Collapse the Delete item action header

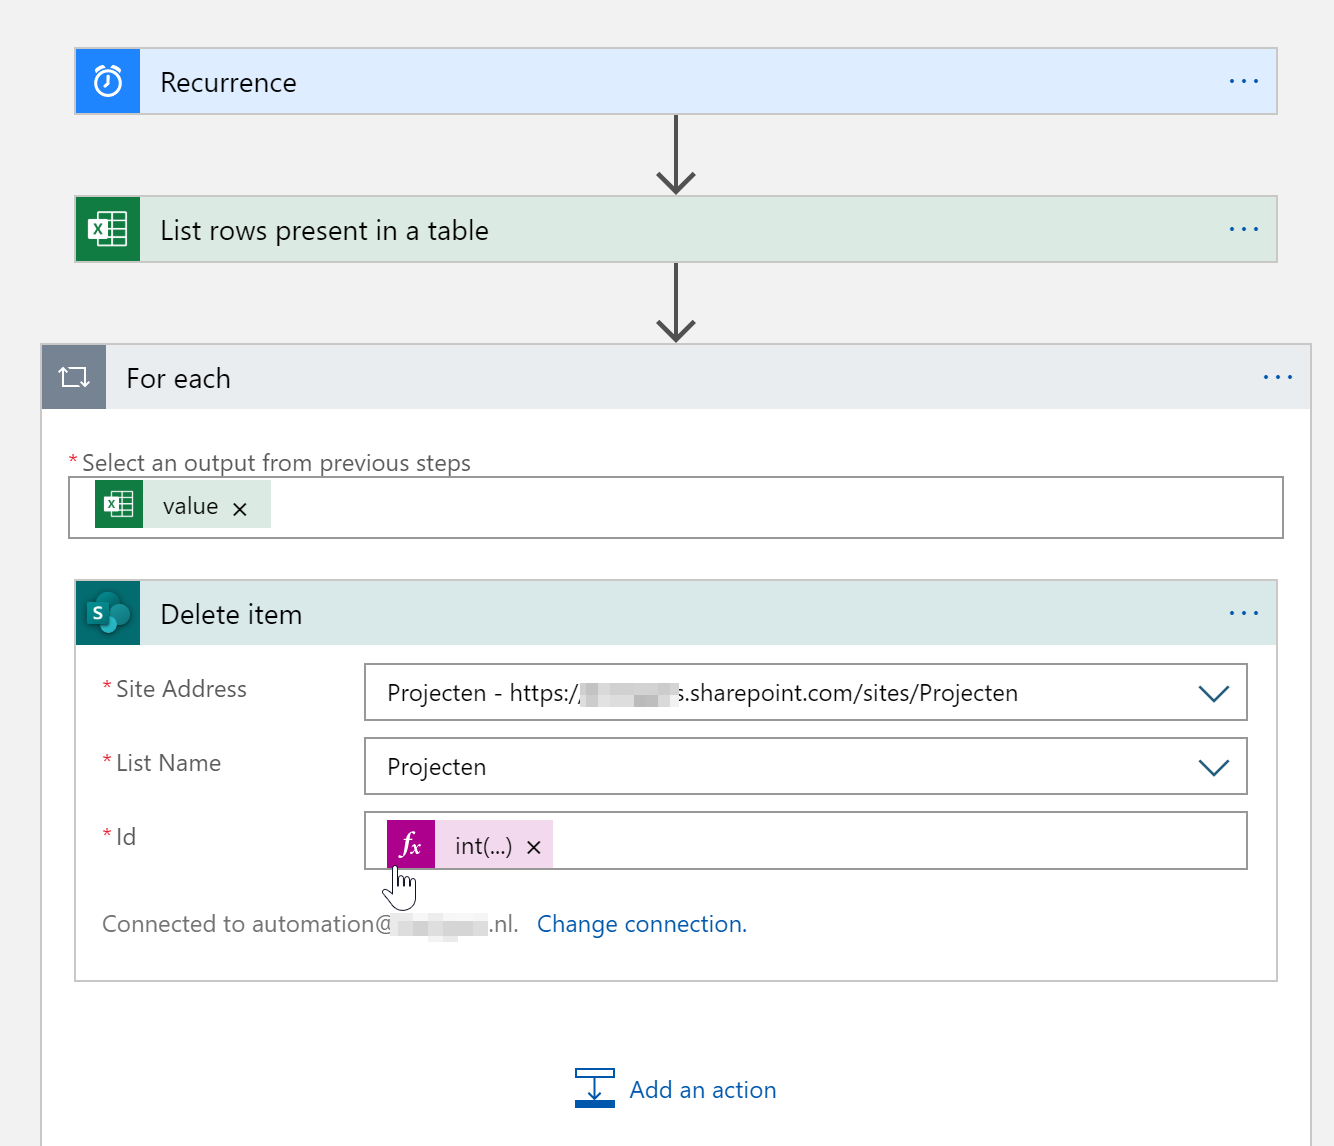[676, 613]
